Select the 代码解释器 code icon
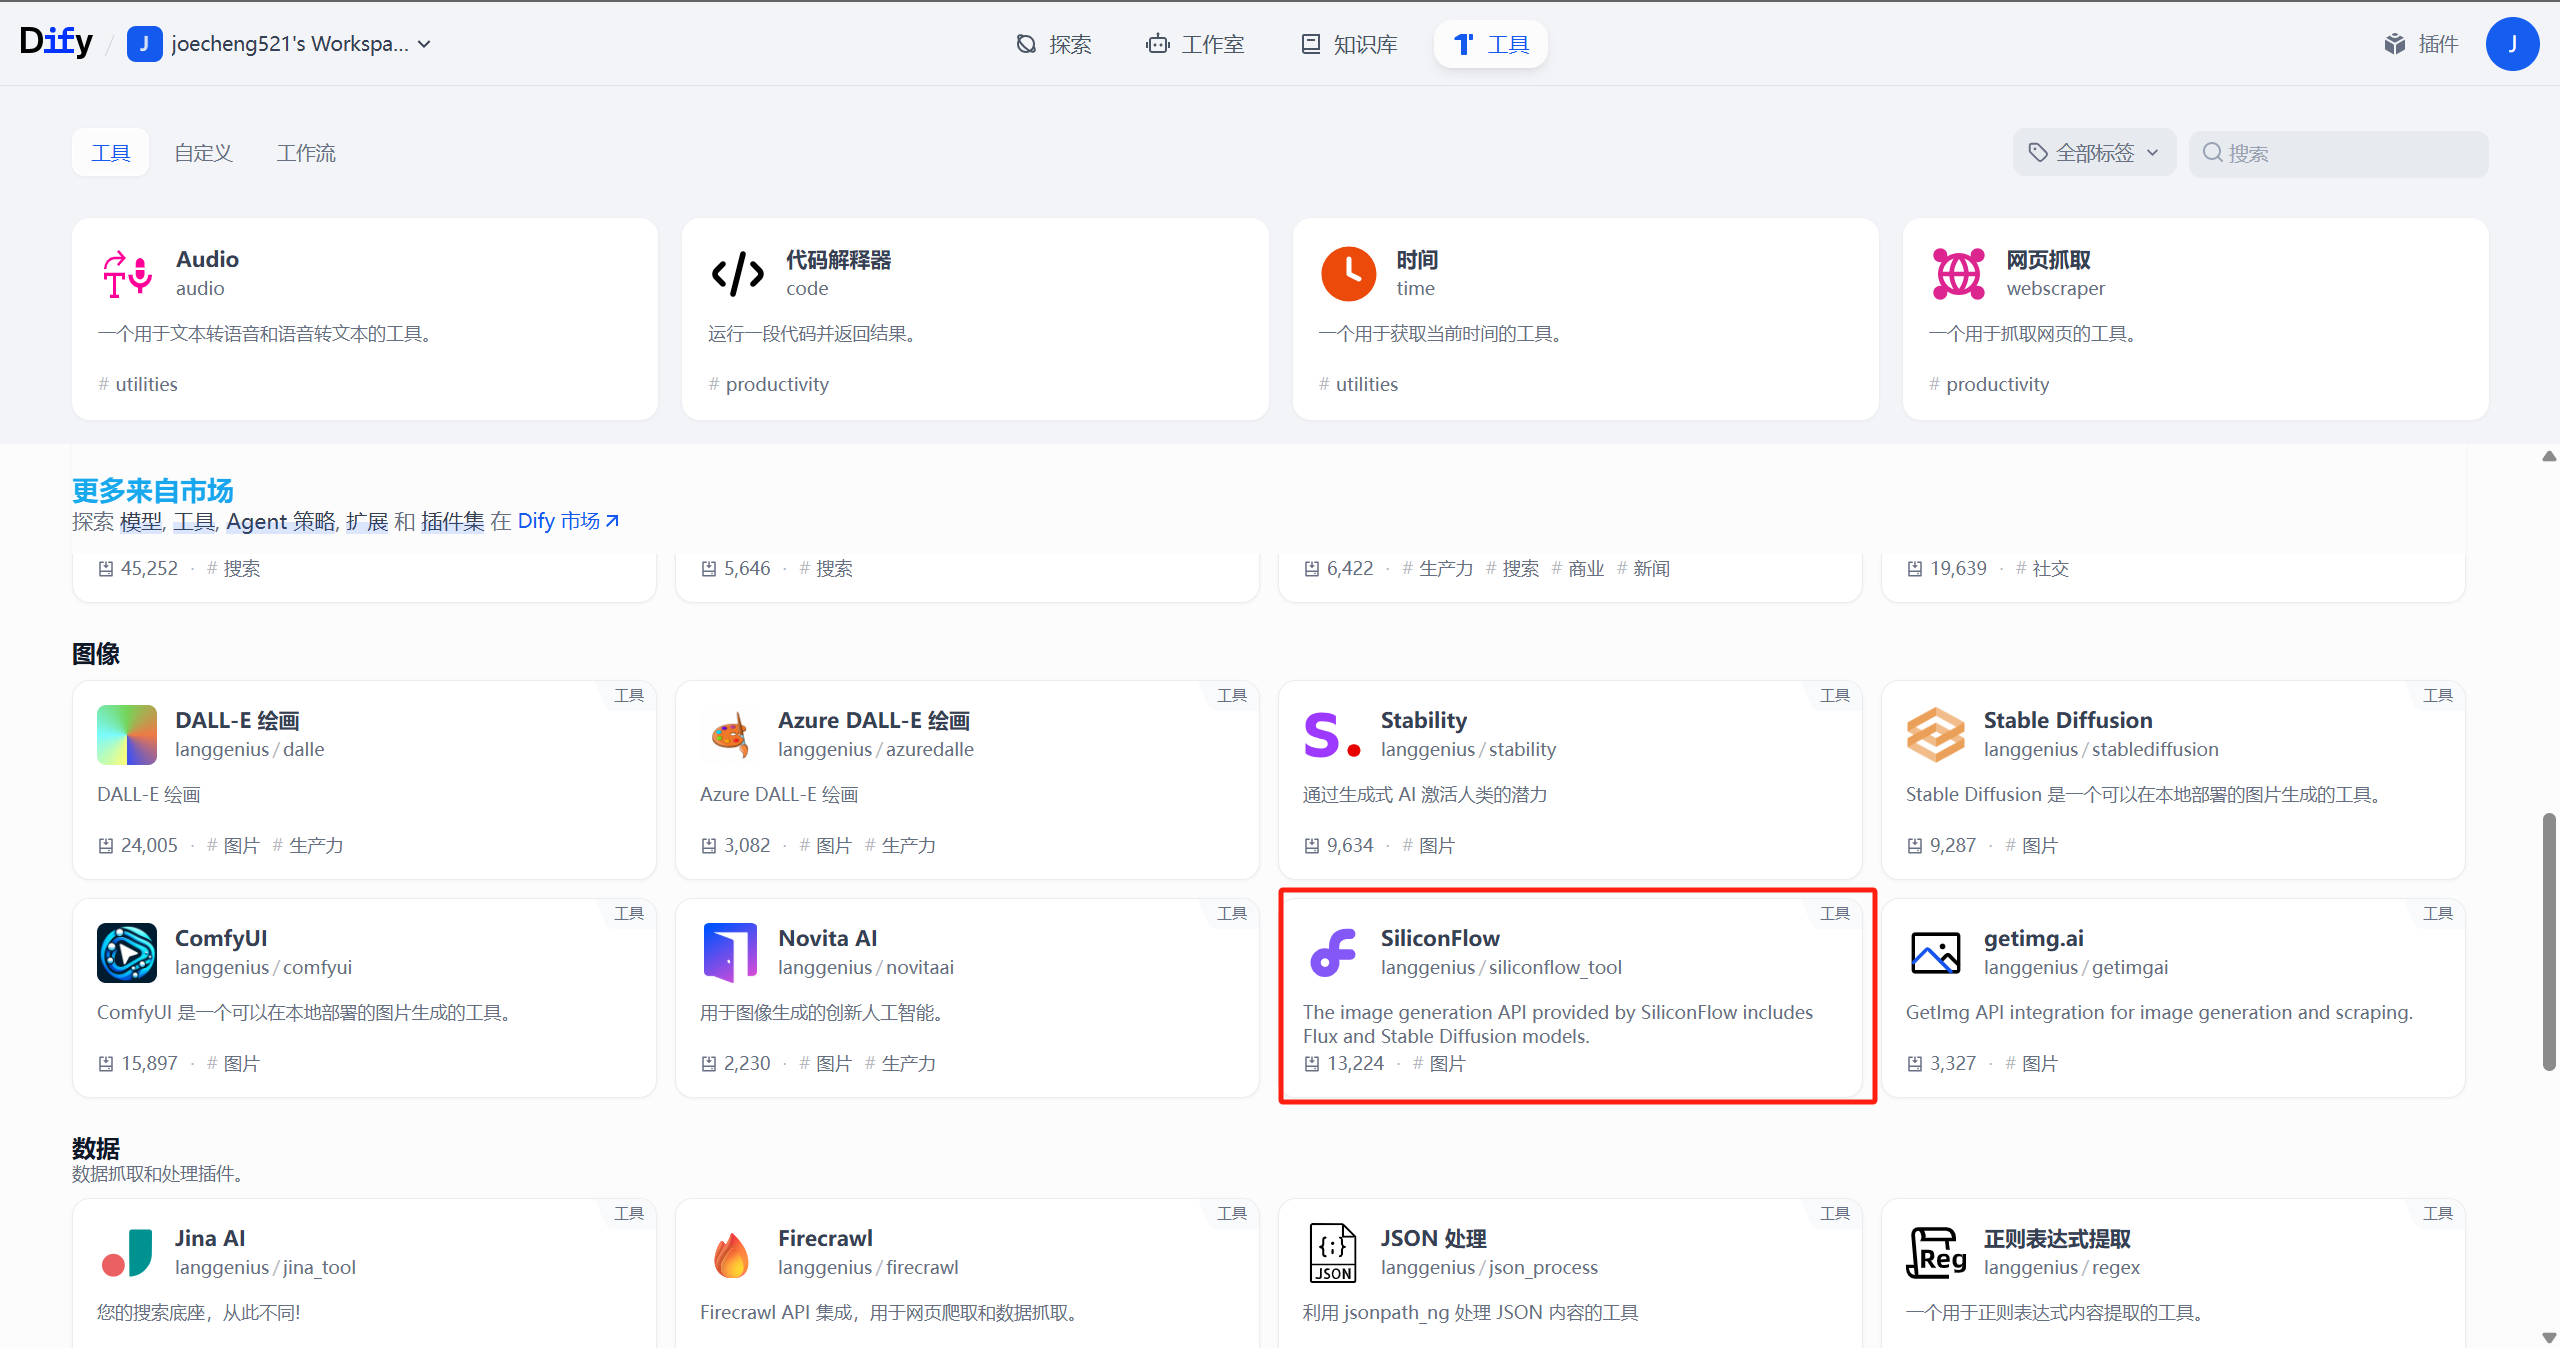The height and width of the screenshot is (1348, 2560). (737, 273)
